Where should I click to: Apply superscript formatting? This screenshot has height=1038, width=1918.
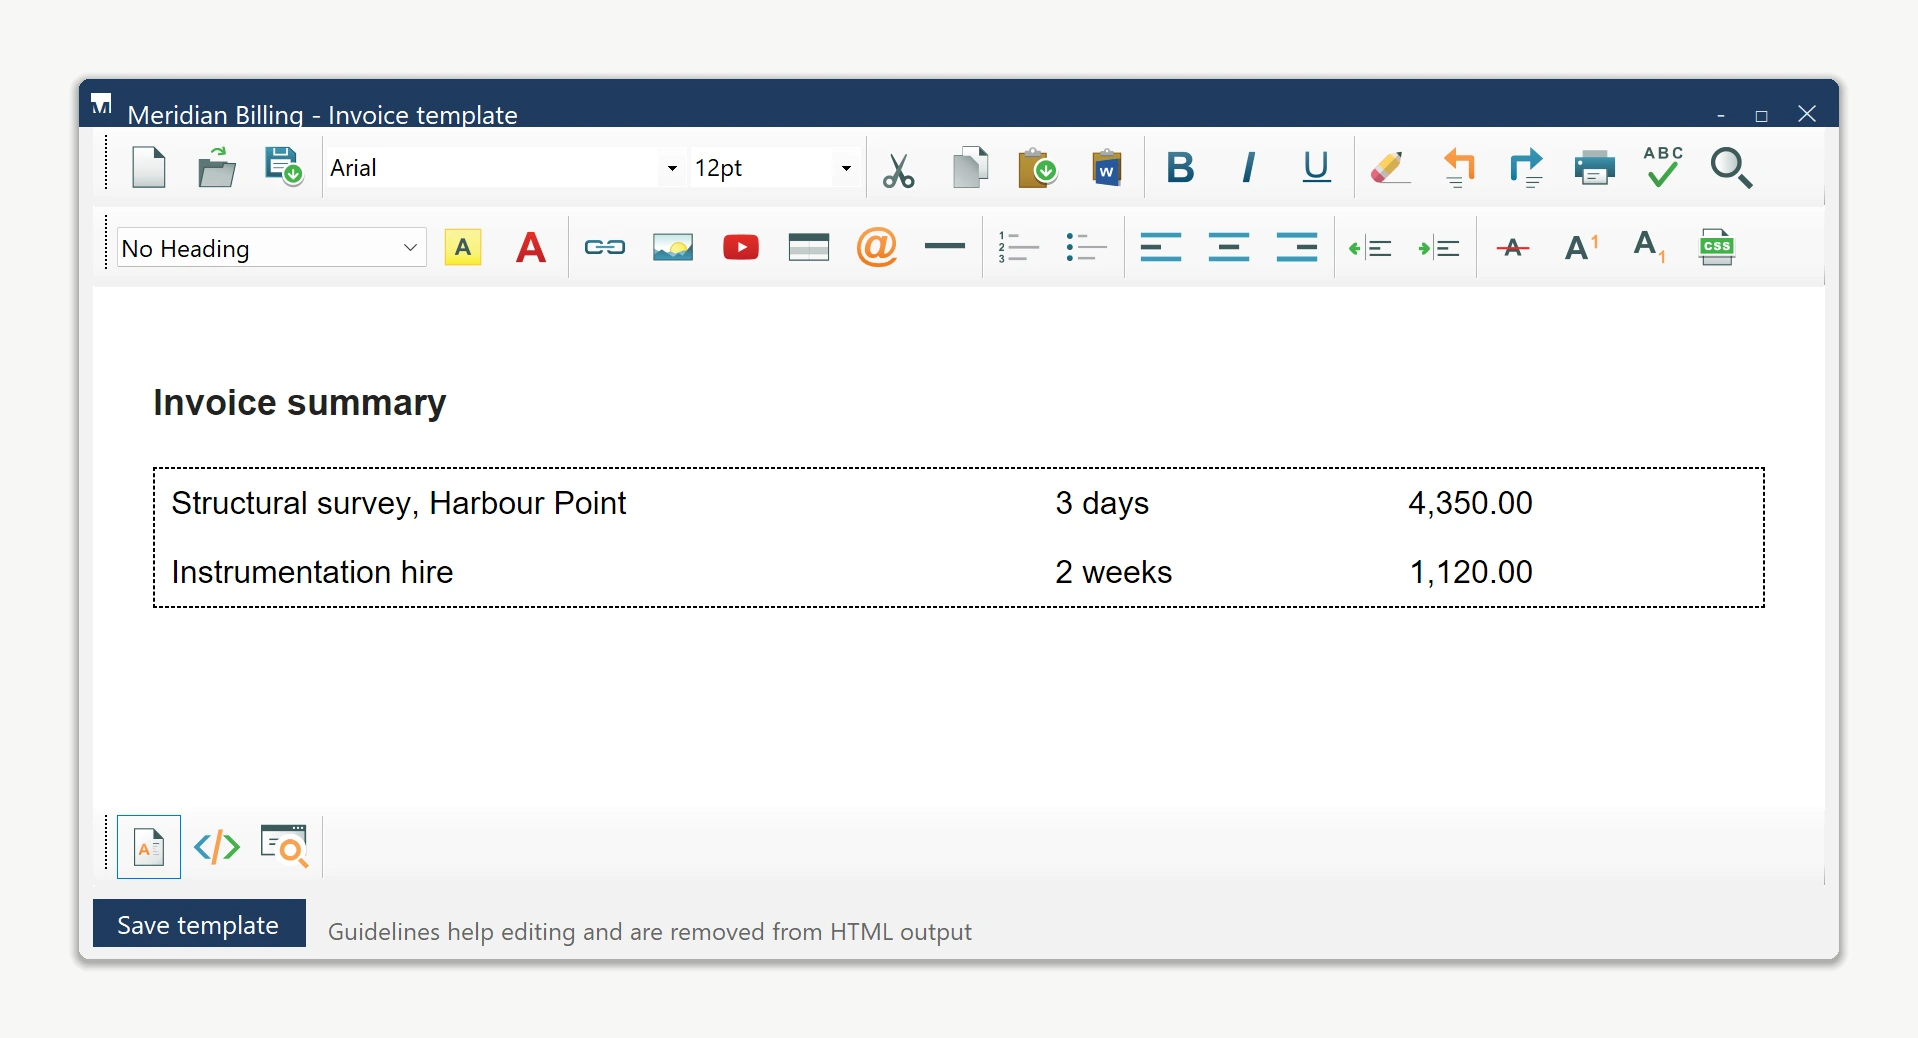1582,247
